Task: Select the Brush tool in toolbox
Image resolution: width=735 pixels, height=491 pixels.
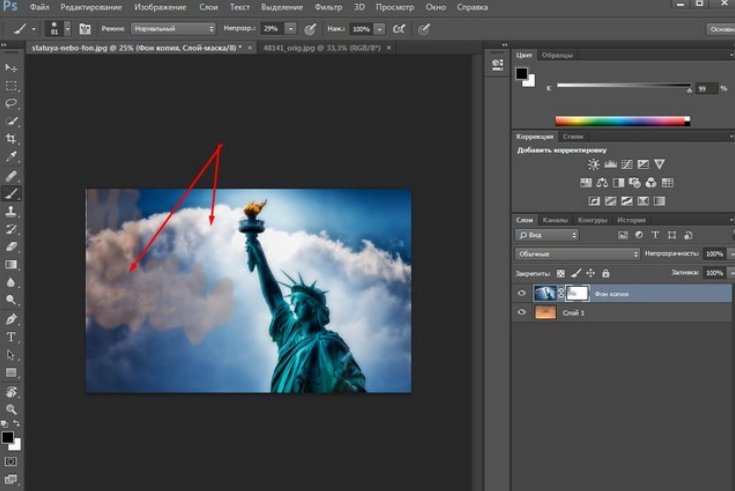Action: click(x=11, y=193)
